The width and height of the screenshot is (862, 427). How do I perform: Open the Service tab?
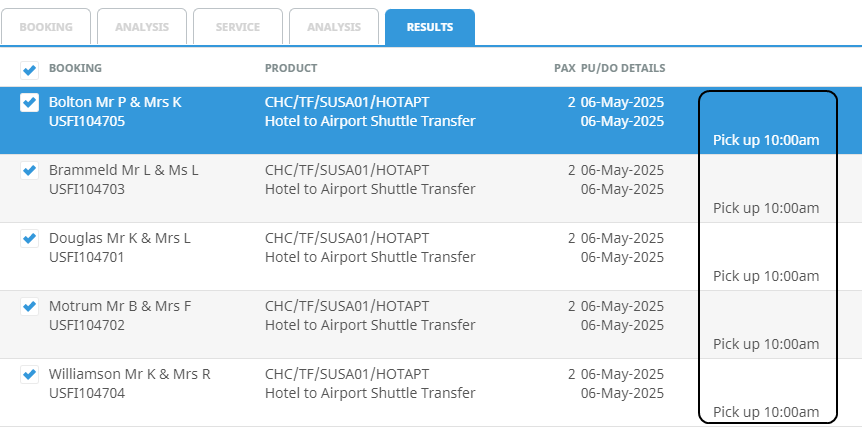pos(237,27)
